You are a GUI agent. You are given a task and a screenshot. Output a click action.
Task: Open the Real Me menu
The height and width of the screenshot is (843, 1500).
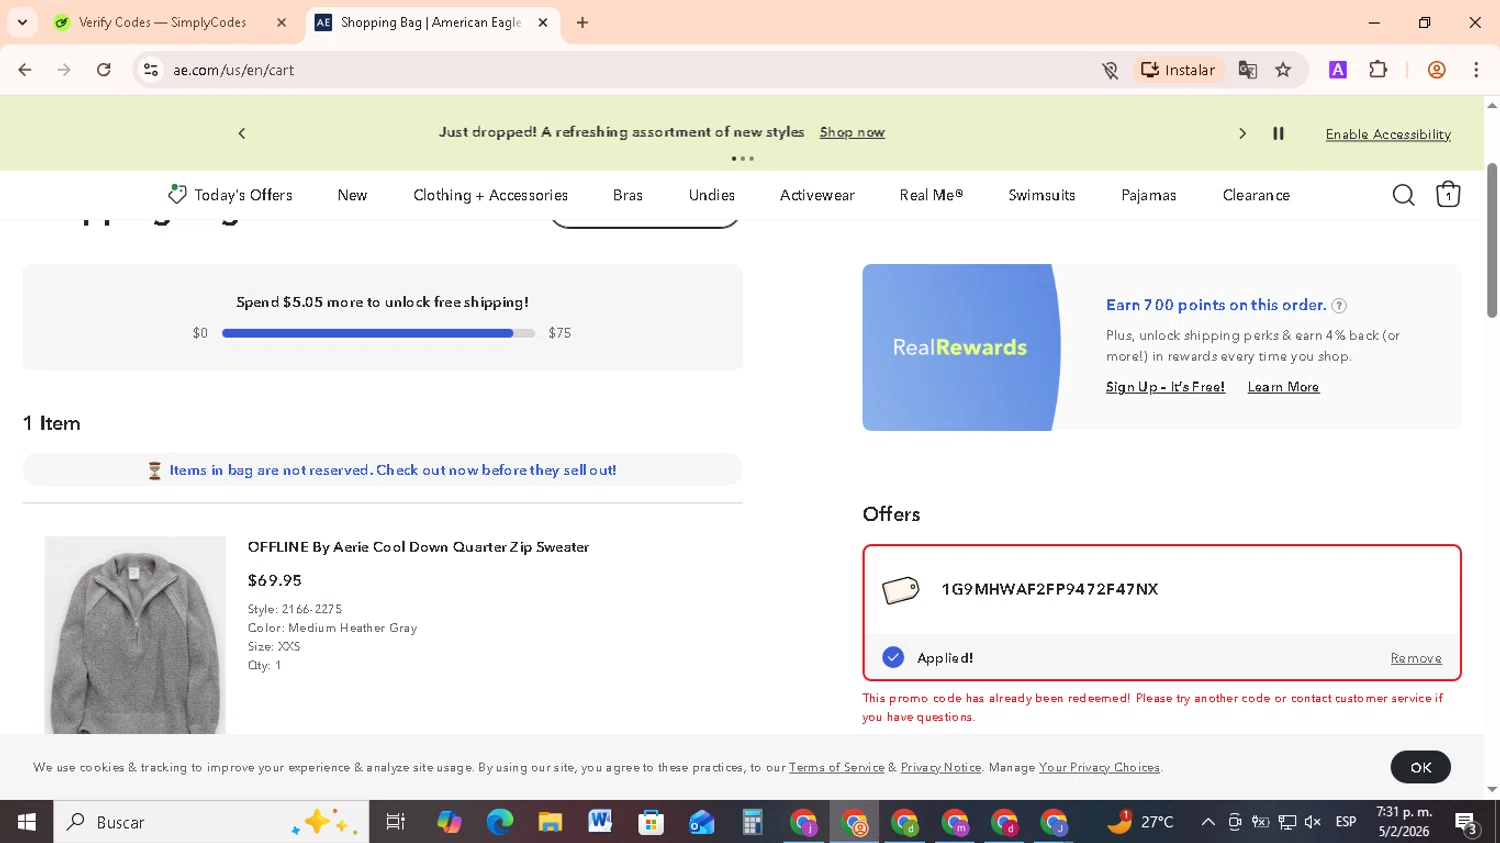[931, 195]
